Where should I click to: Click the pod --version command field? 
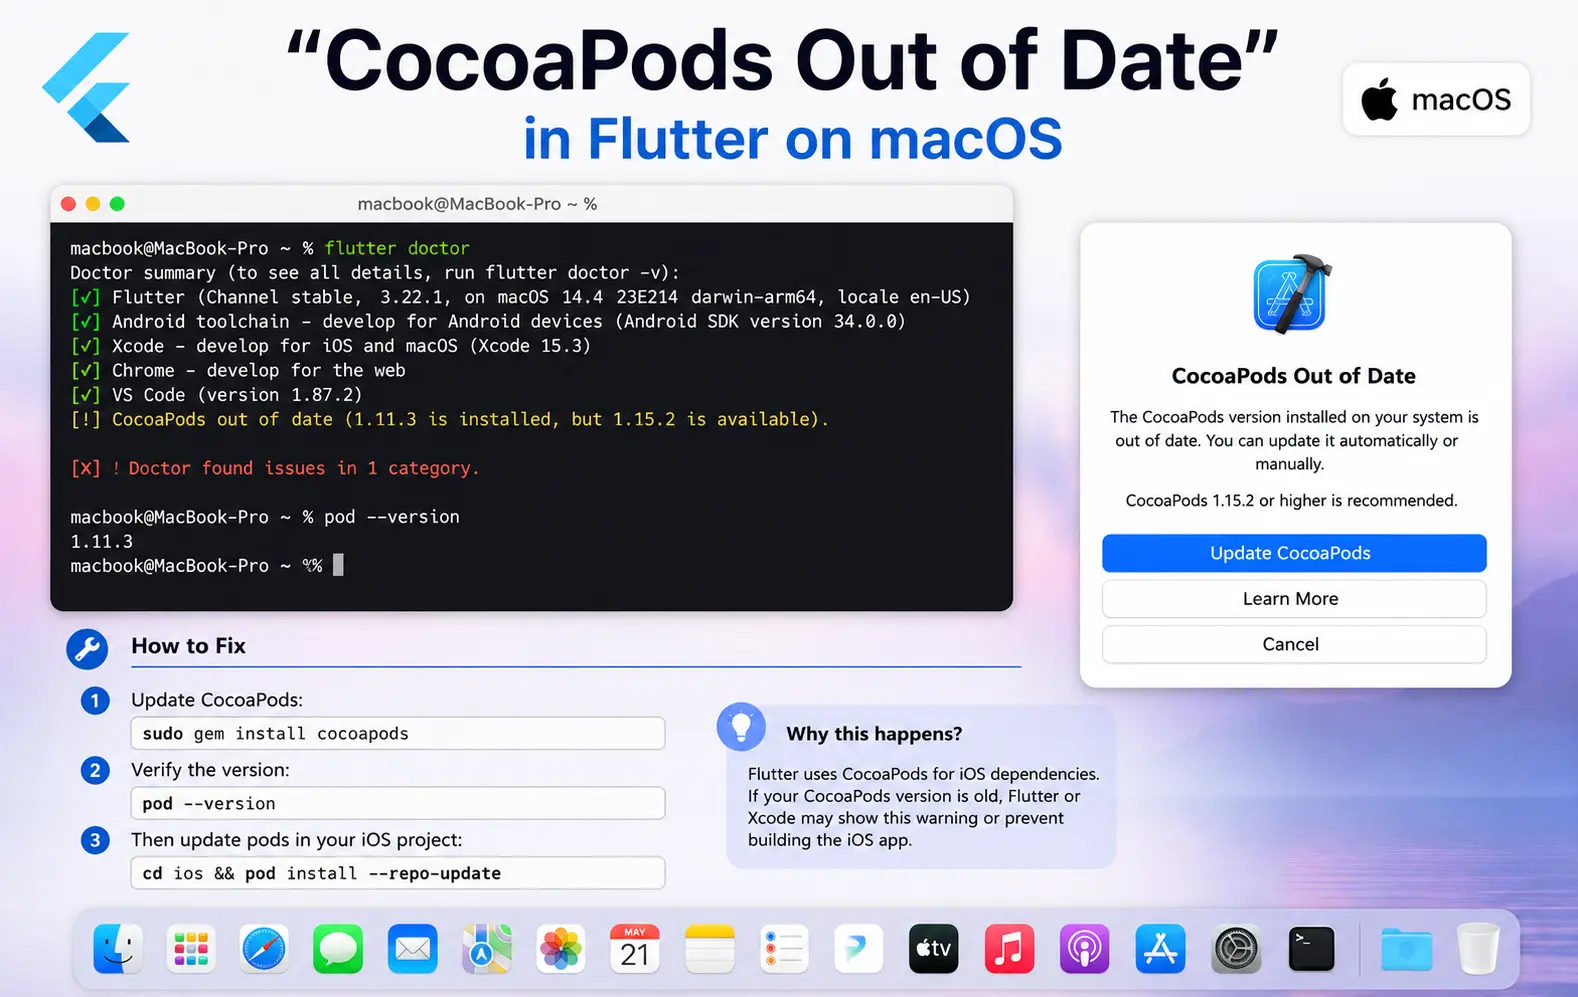coord(398,803)
